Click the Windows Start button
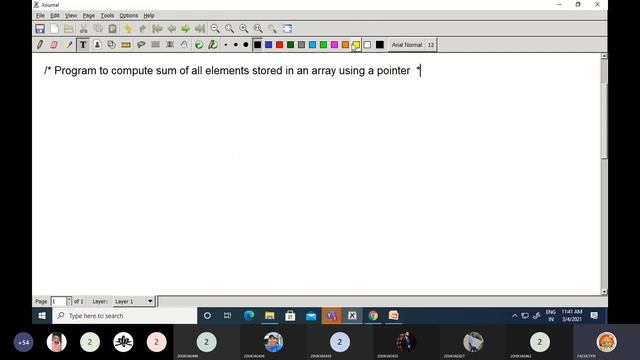Viewport: 640px width, 360px height. tap(42, 316)
